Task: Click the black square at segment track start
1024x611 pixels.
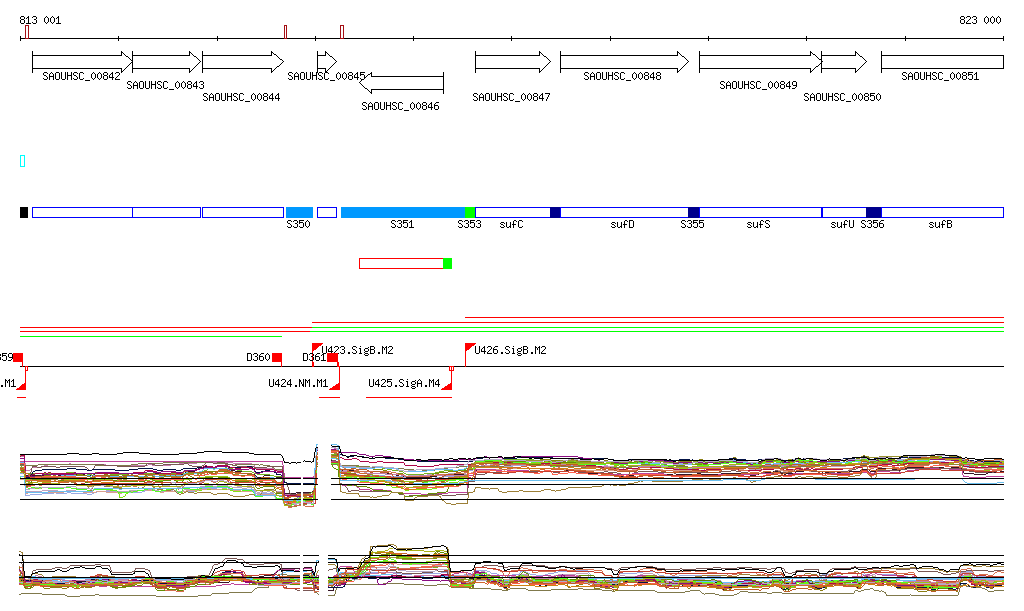Action: point(24,212)
